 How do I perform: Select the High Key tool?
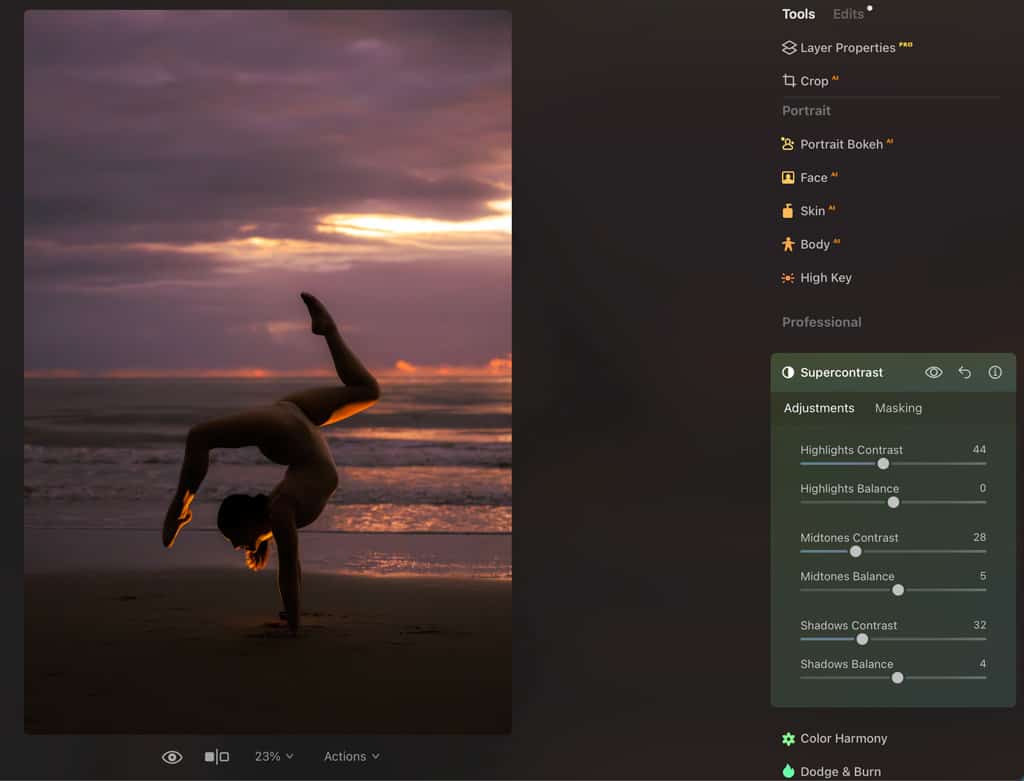tap(825, 278)
